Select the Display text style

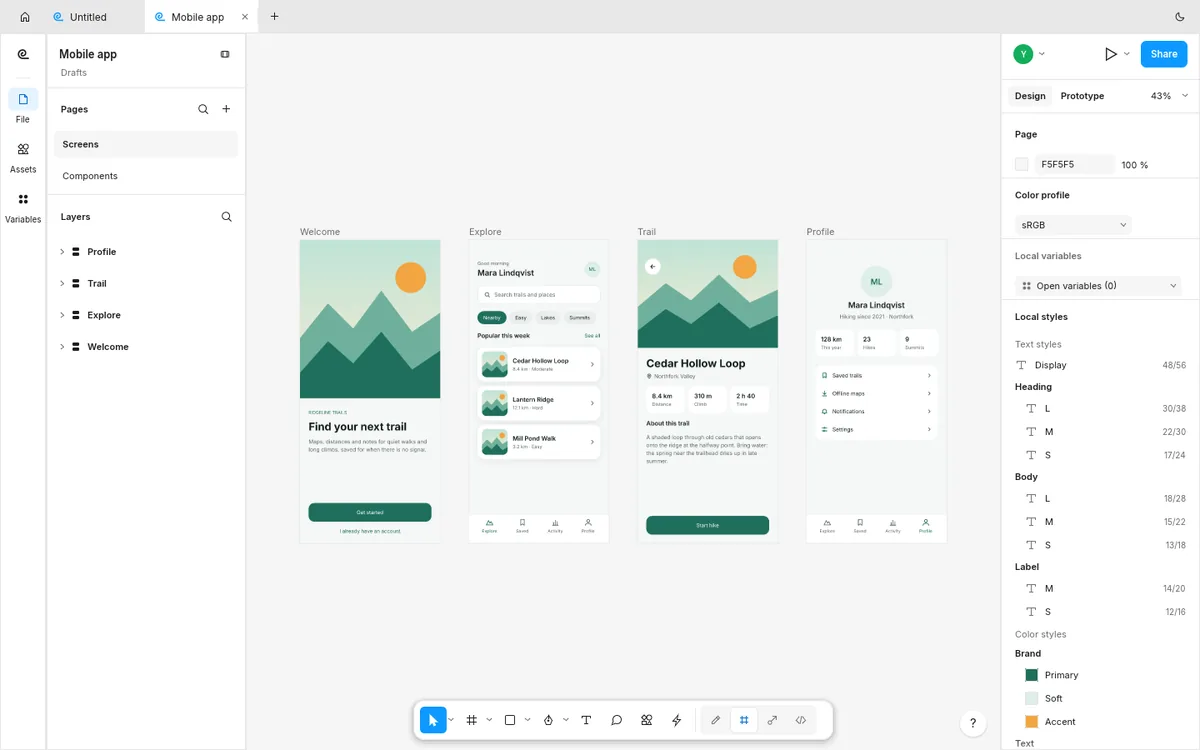click(1100, 365)
